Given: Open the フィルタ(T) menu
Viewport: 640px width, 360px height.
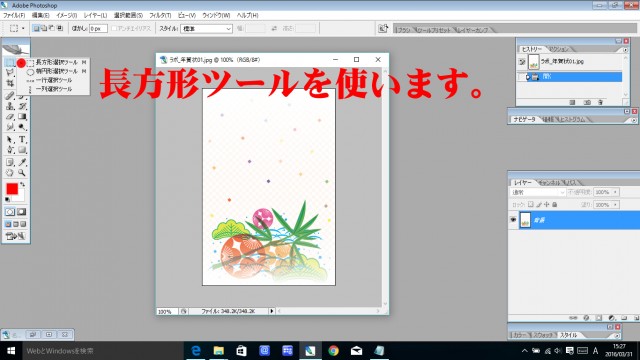Looking at the screenshot, I should 160,15.
